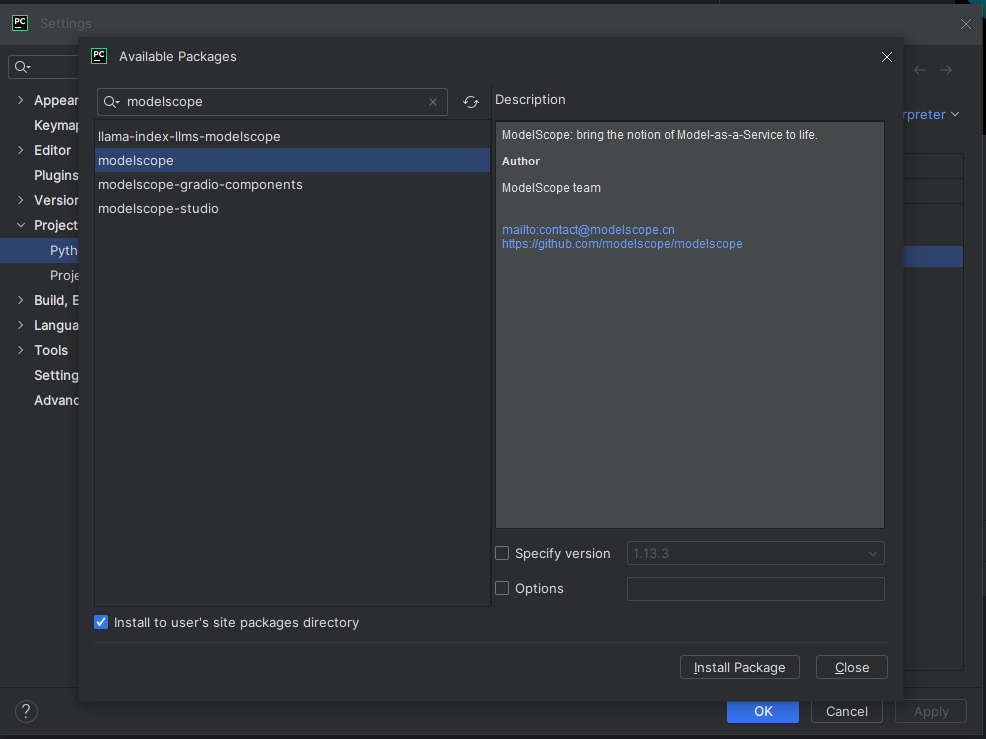This screenshot has height=739, width=986.
Task: Enable the Options checkbox
Action: [x=502, y=588]
